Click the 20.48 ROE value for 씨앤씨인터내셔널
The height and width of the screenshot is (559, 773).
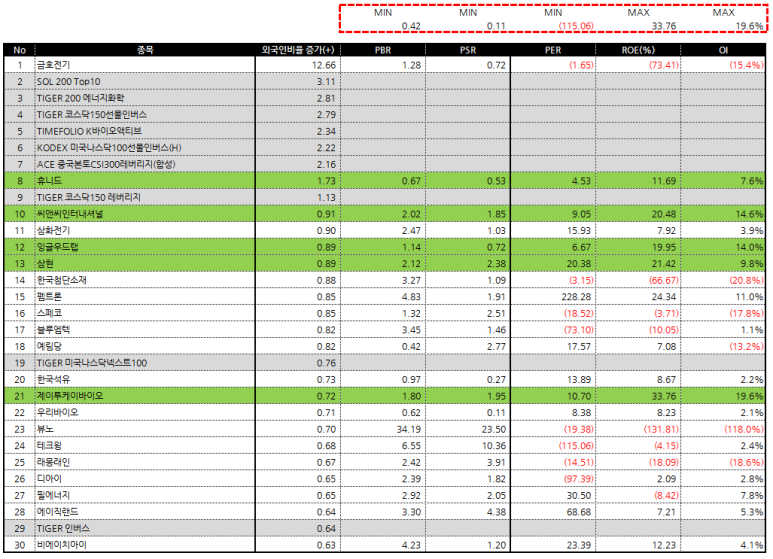[x=664, y=214]
